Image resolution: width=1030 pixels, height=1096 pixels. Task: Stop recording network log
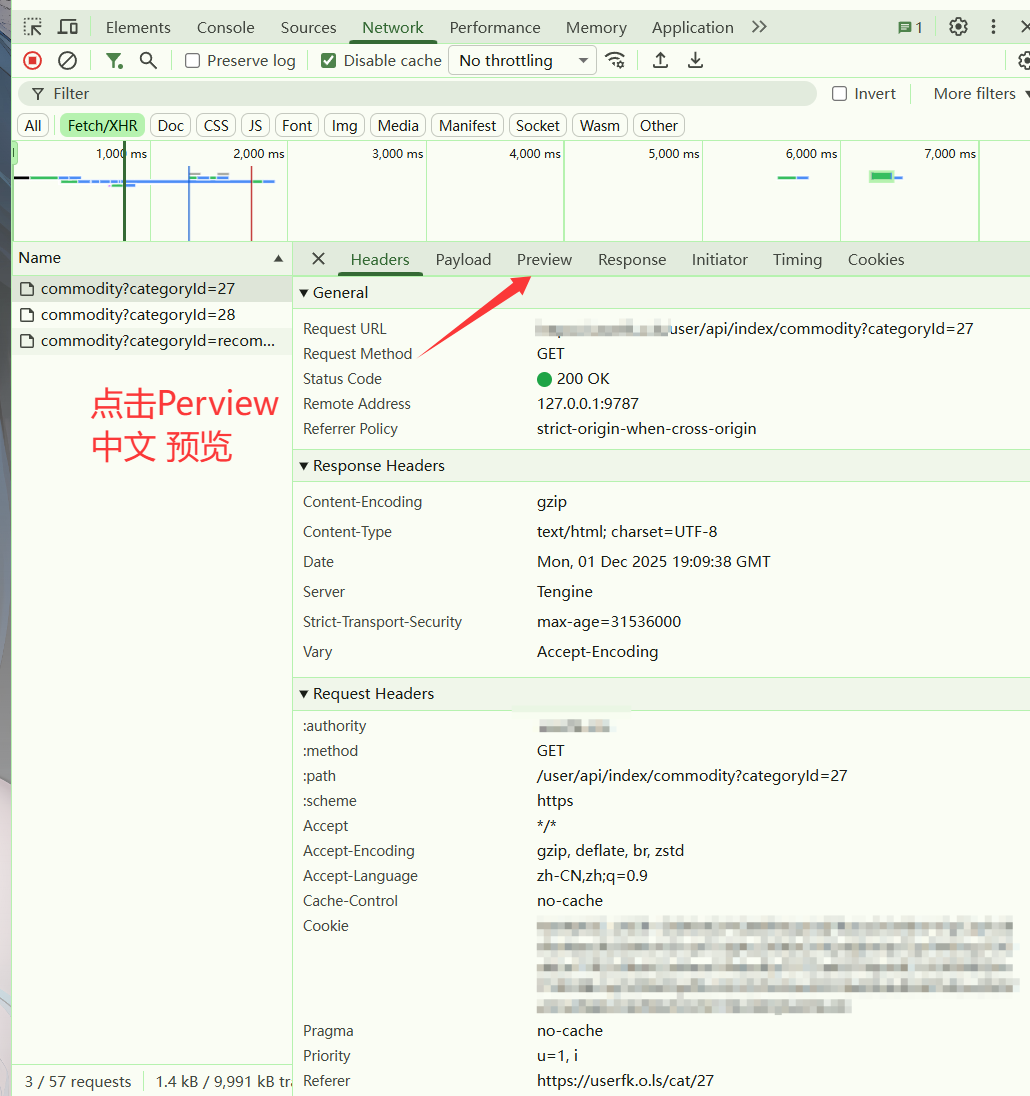coord(33,61)
